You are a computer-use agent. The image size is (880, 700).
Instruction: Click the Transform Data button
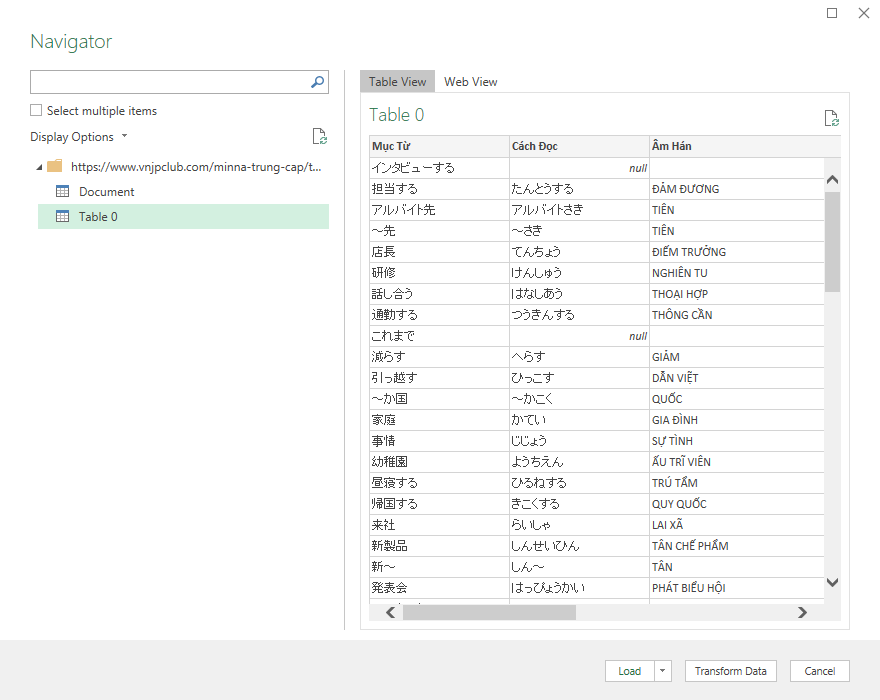(x=730, y=671)
